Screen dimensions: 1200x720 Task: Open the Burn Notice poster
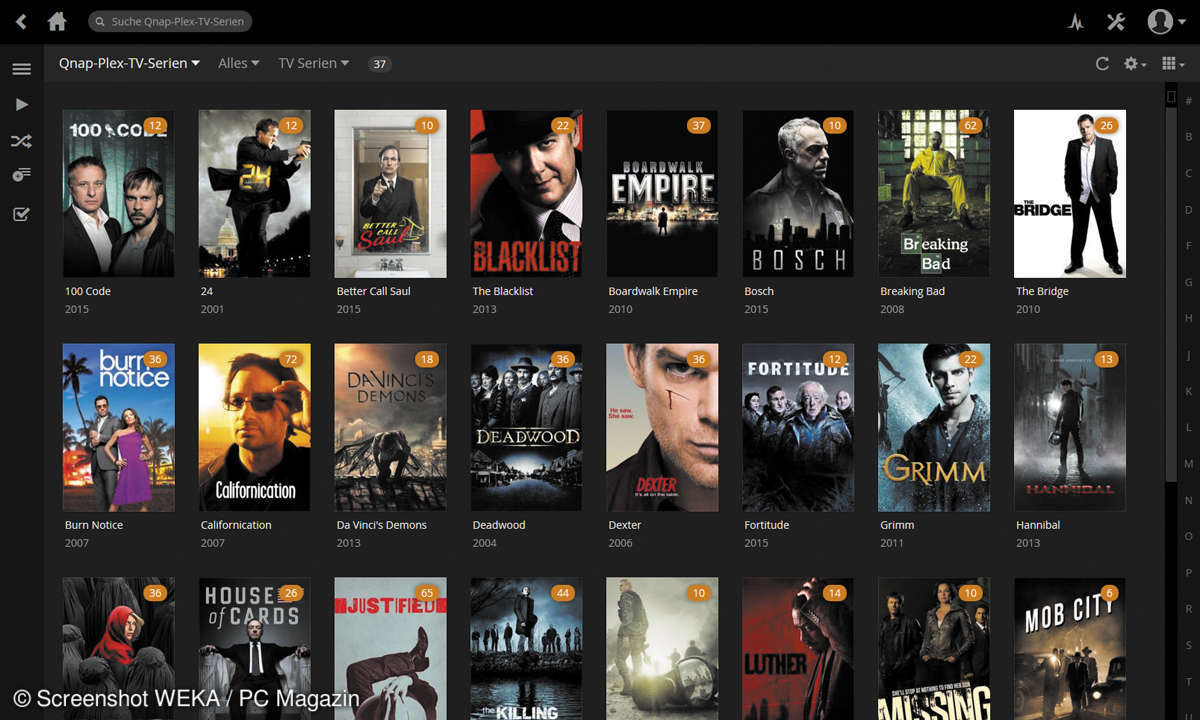[x=118, y=427]
